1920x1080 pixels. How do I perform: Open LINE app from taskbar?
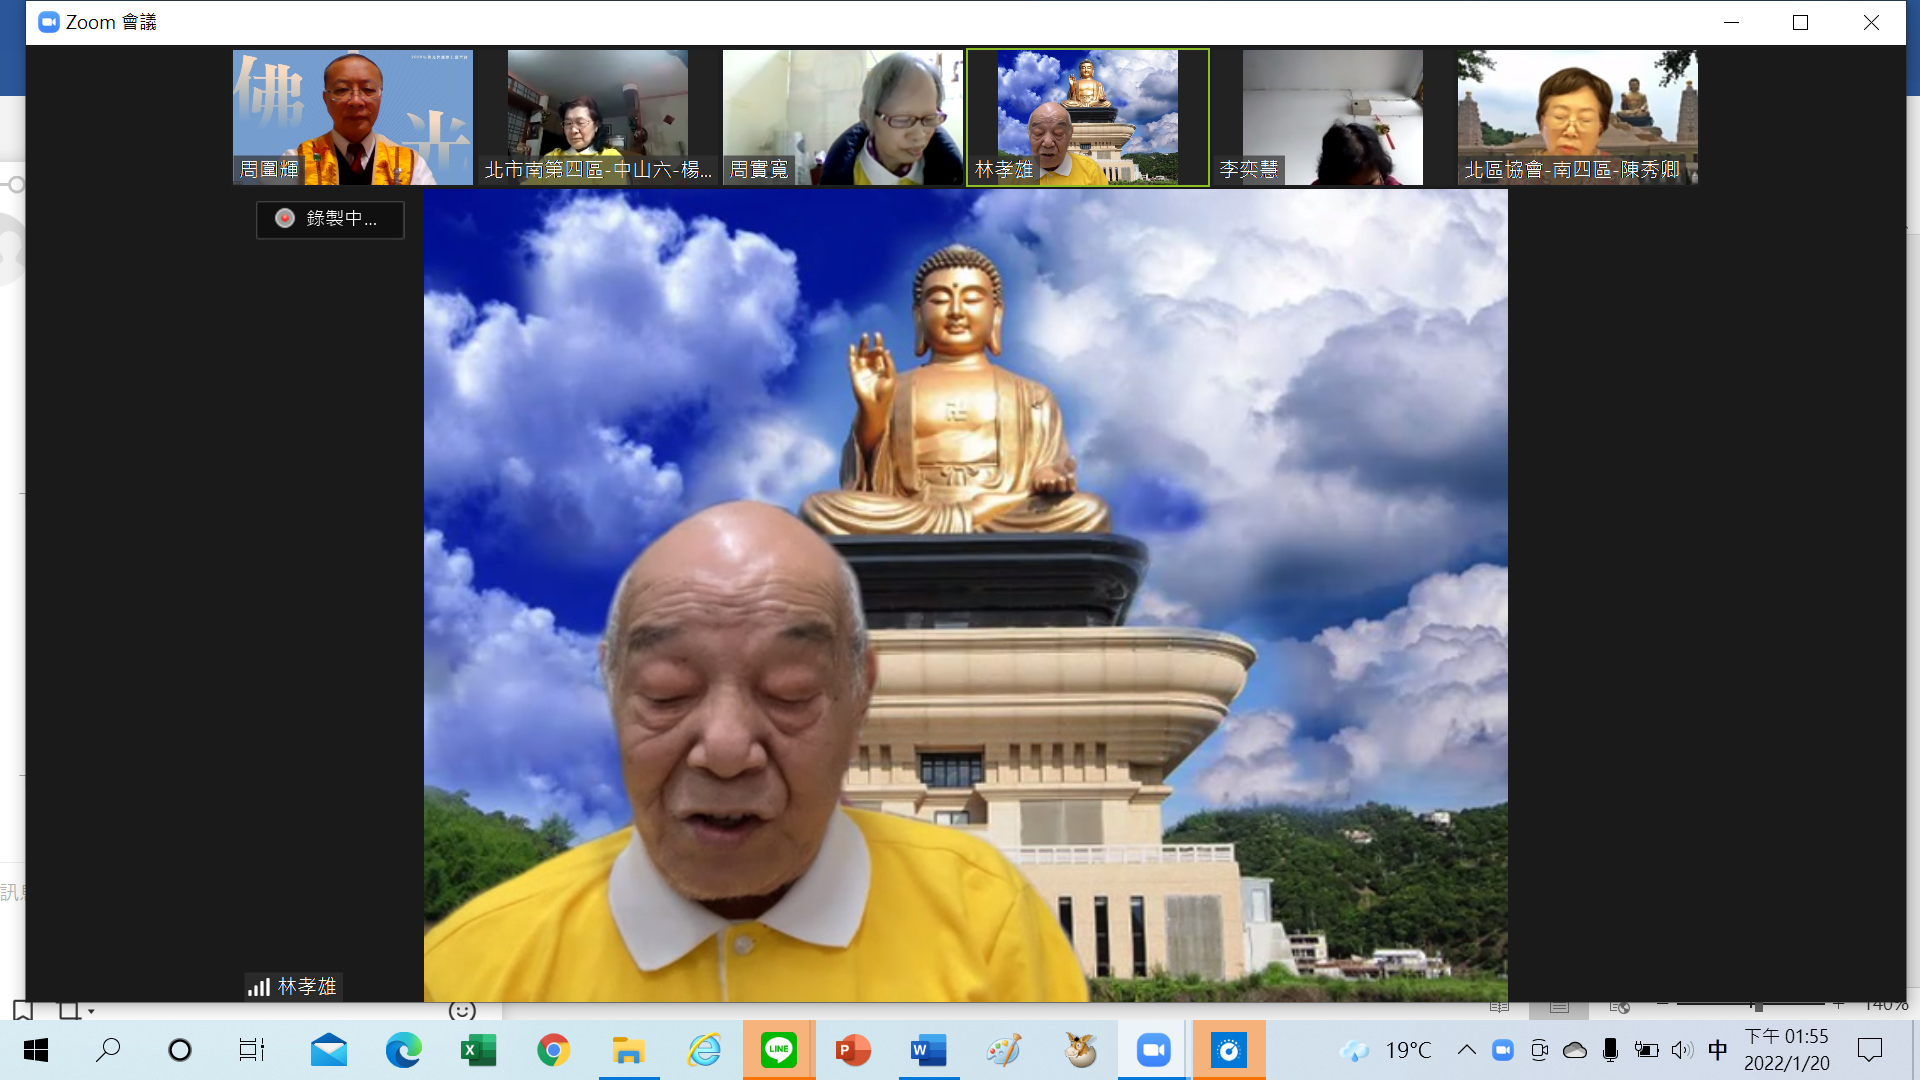pos(778,1050)
